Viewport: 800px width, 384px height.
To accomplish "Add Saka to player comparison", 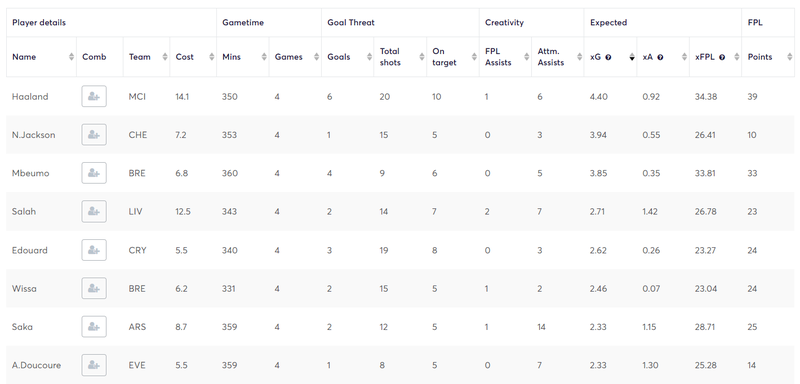I will pyautogui.click(x=94, y=326).
